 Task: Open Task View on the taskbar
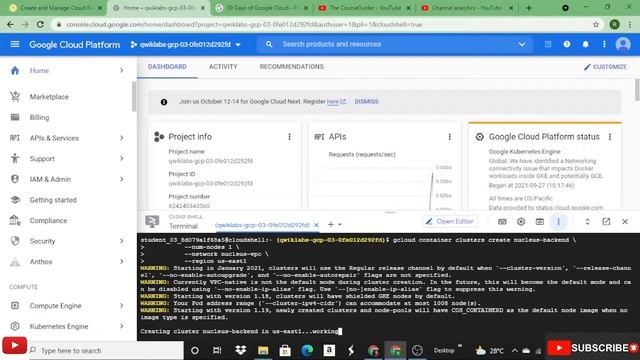[x=217, y=350]
